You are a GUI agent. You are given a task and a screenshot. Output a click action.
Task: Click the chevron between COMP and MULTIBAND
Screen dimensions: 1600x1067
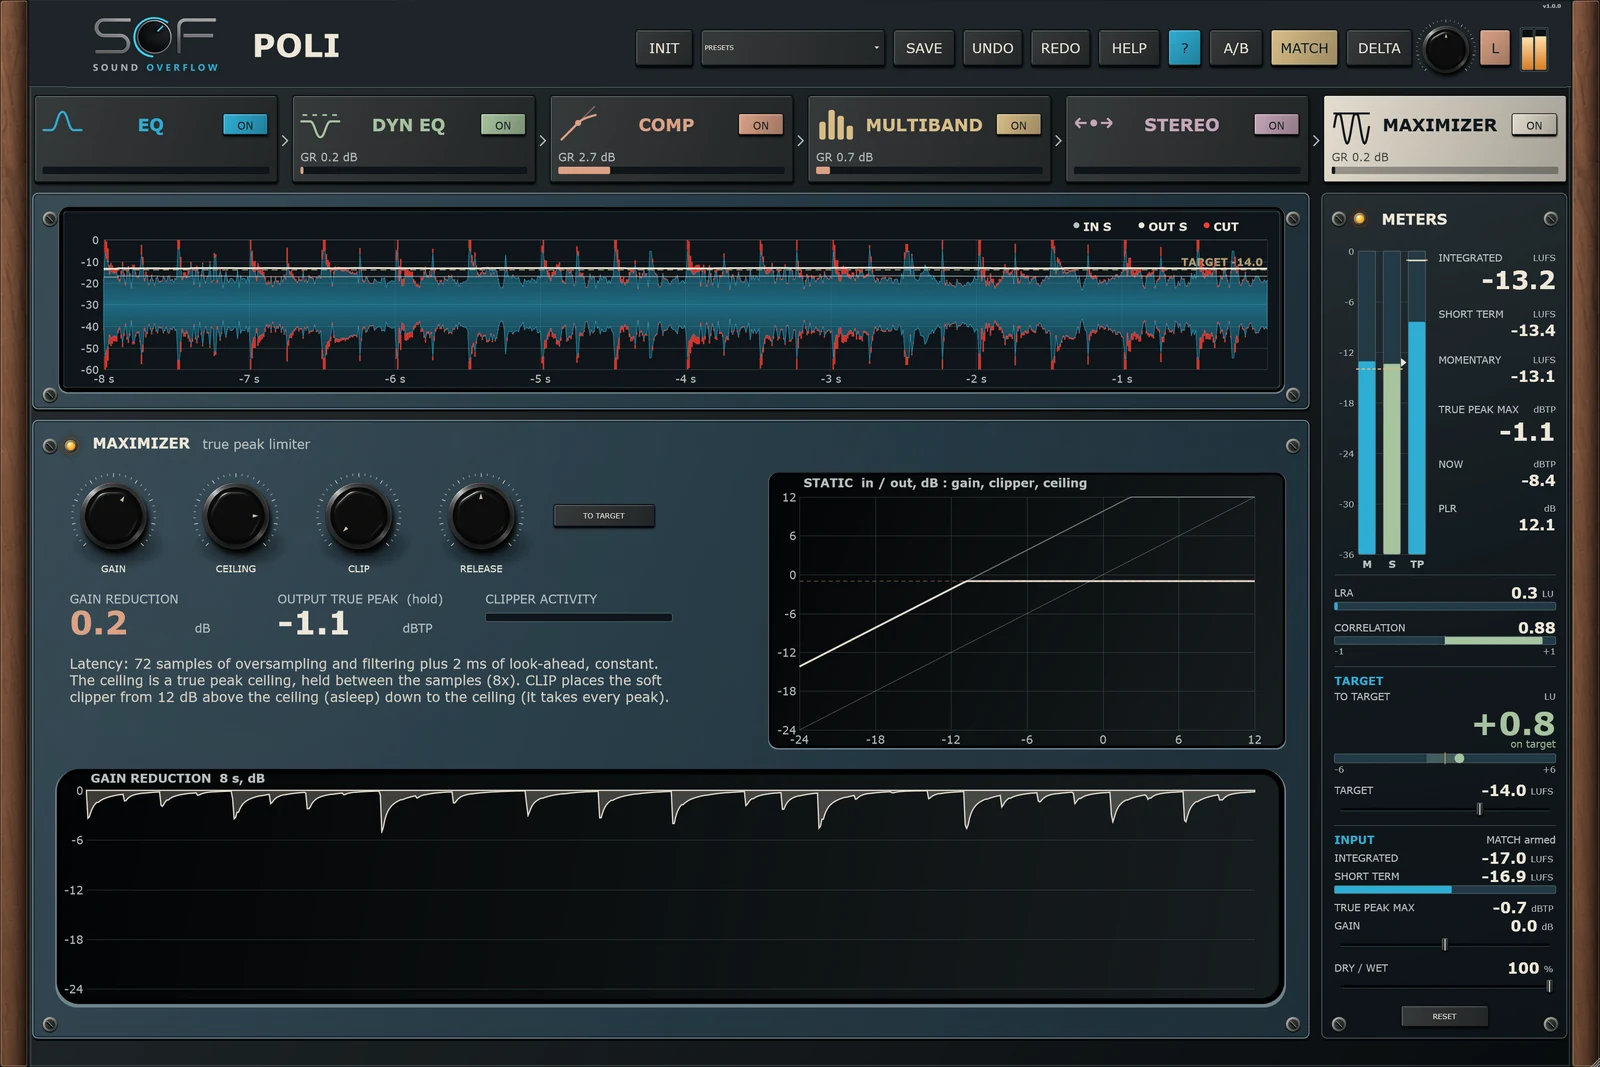coord(801,141)
